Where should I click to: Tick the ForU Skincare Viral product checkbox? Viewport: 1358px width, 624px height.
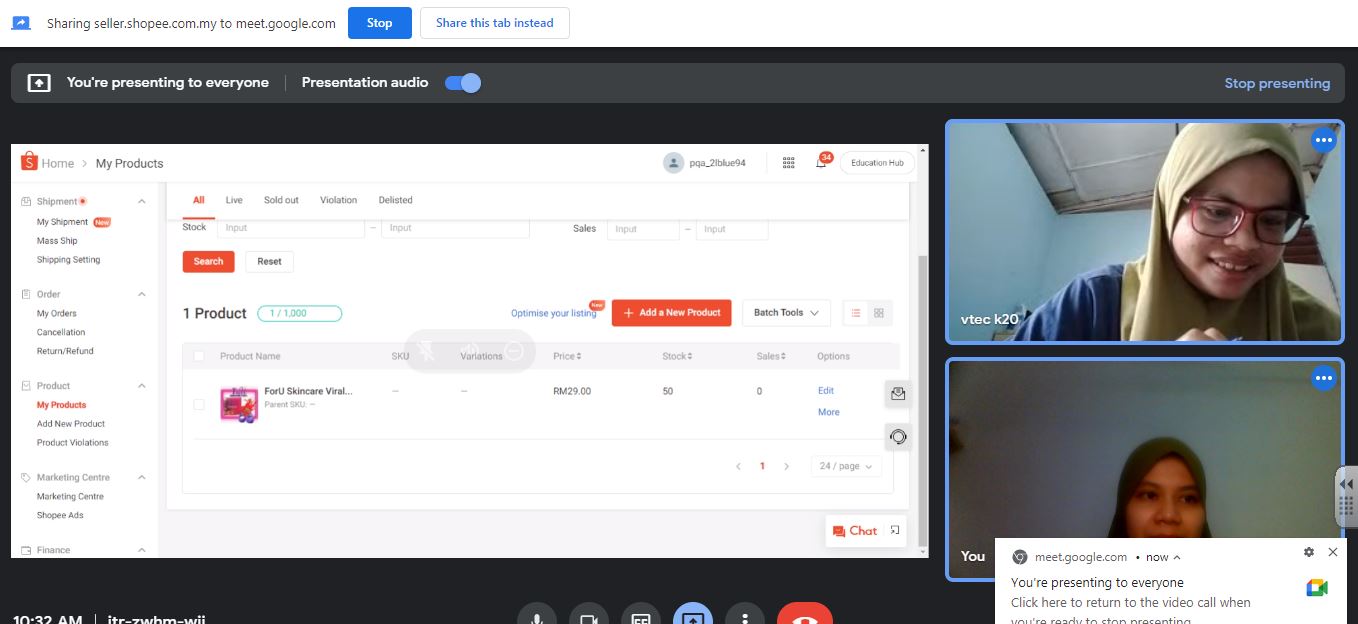(x=199, y=405)
